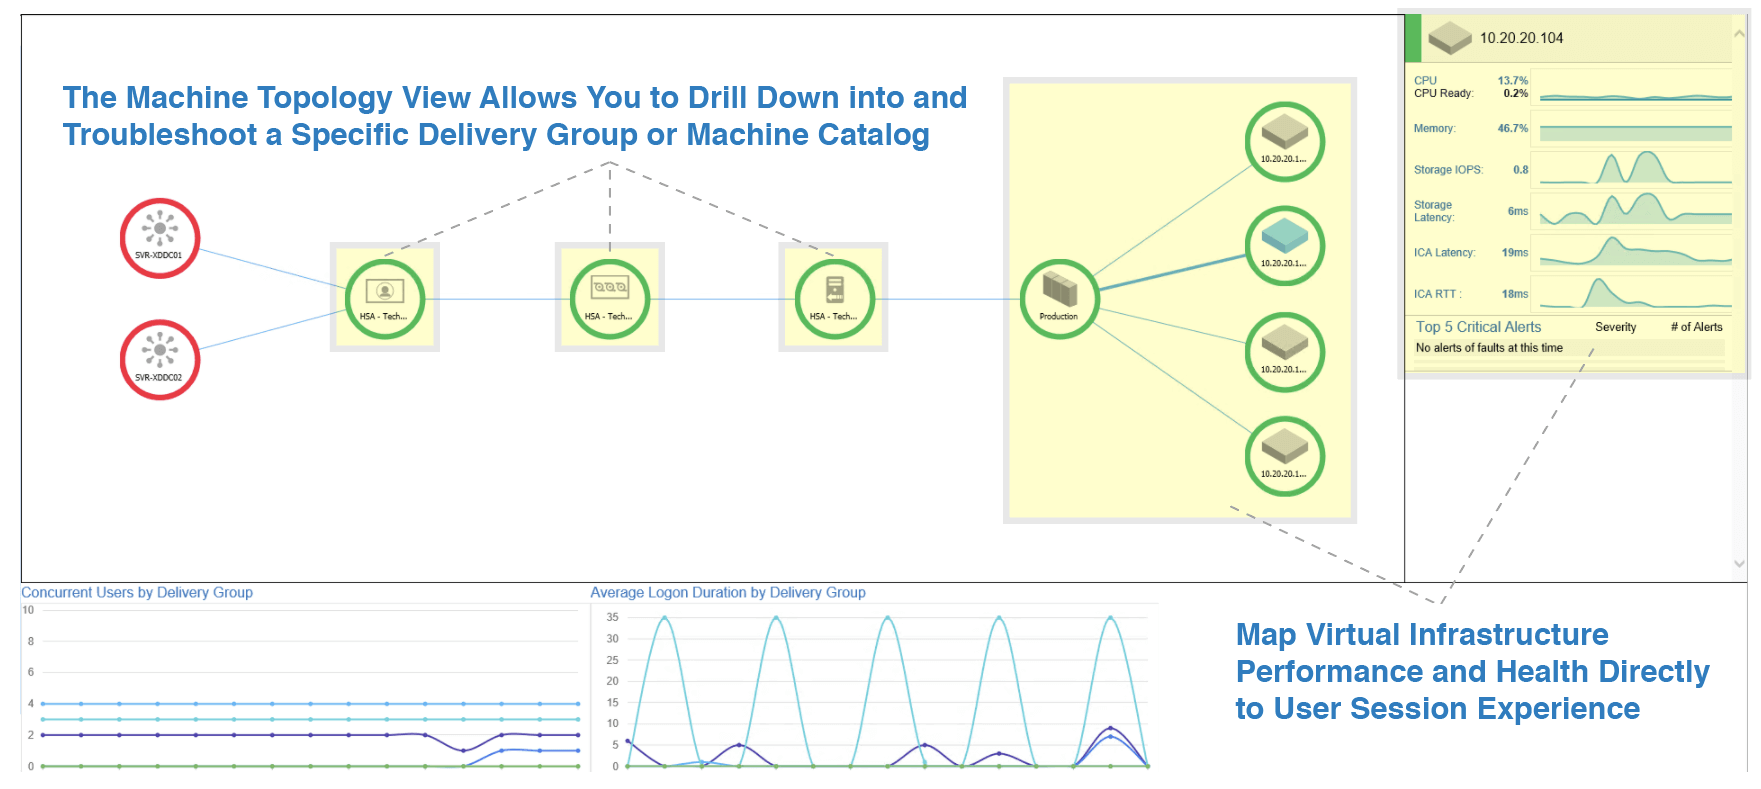Click the Memory label in detail panel
The height and width of the screenshot is (789, 1761).
tap(1434, 128)
